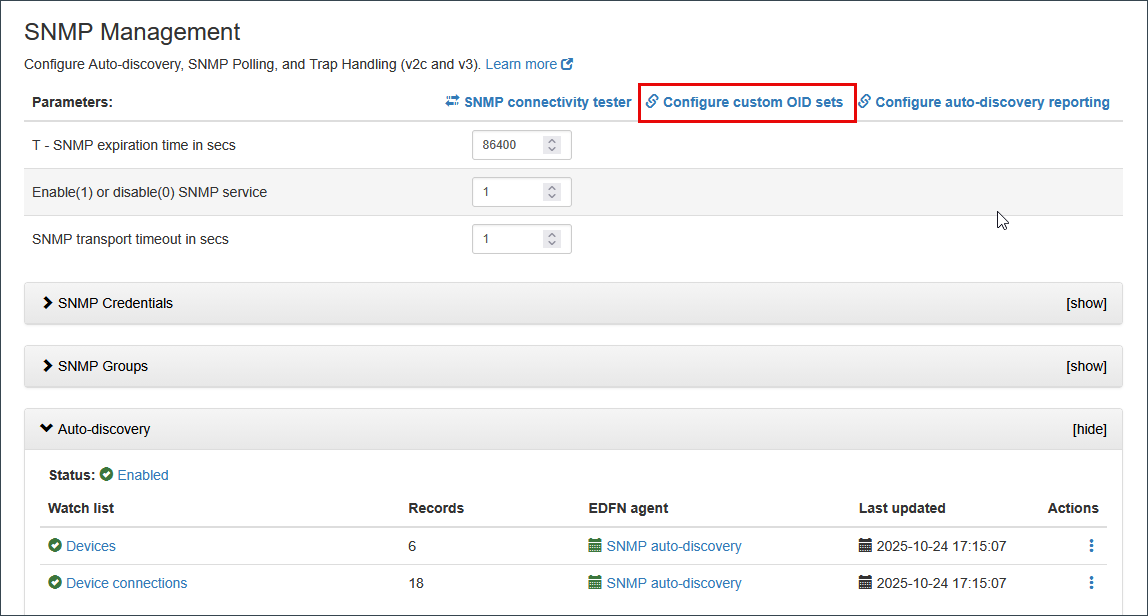The image size is (1148, 616).
Task: Click the green check icon next to Device connections
Action: pyautogui.click(x=55, y=583)
